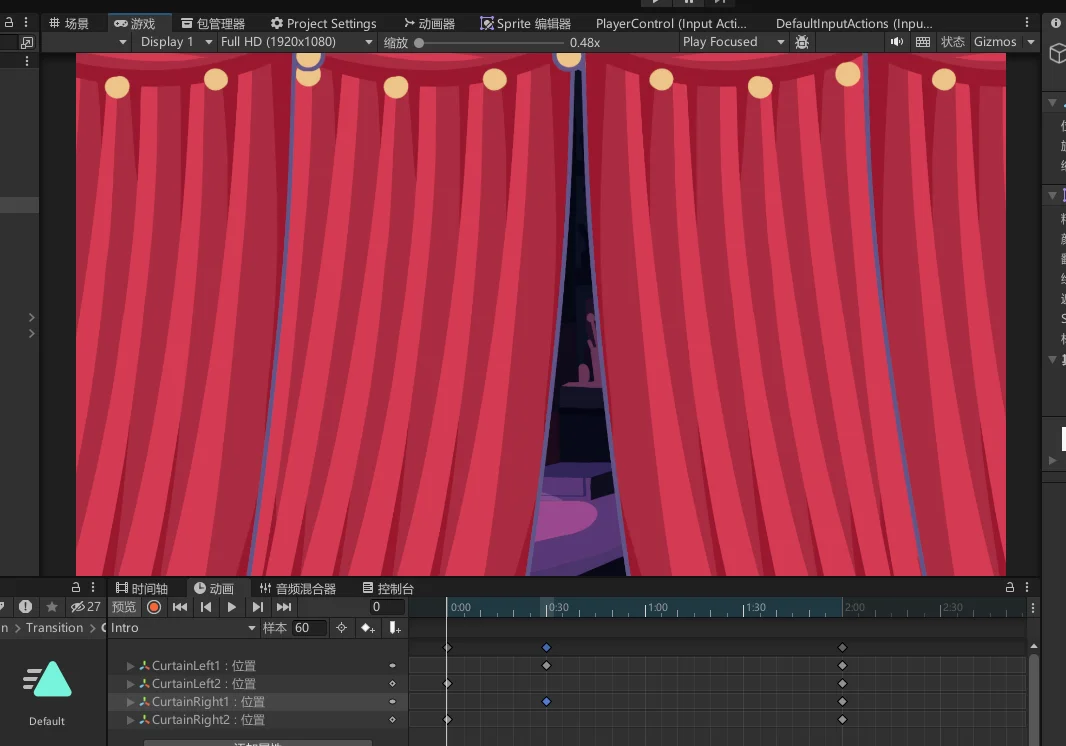Click the 样本 sample rate field
This screenshot has height=746, width=1066.
309,628
